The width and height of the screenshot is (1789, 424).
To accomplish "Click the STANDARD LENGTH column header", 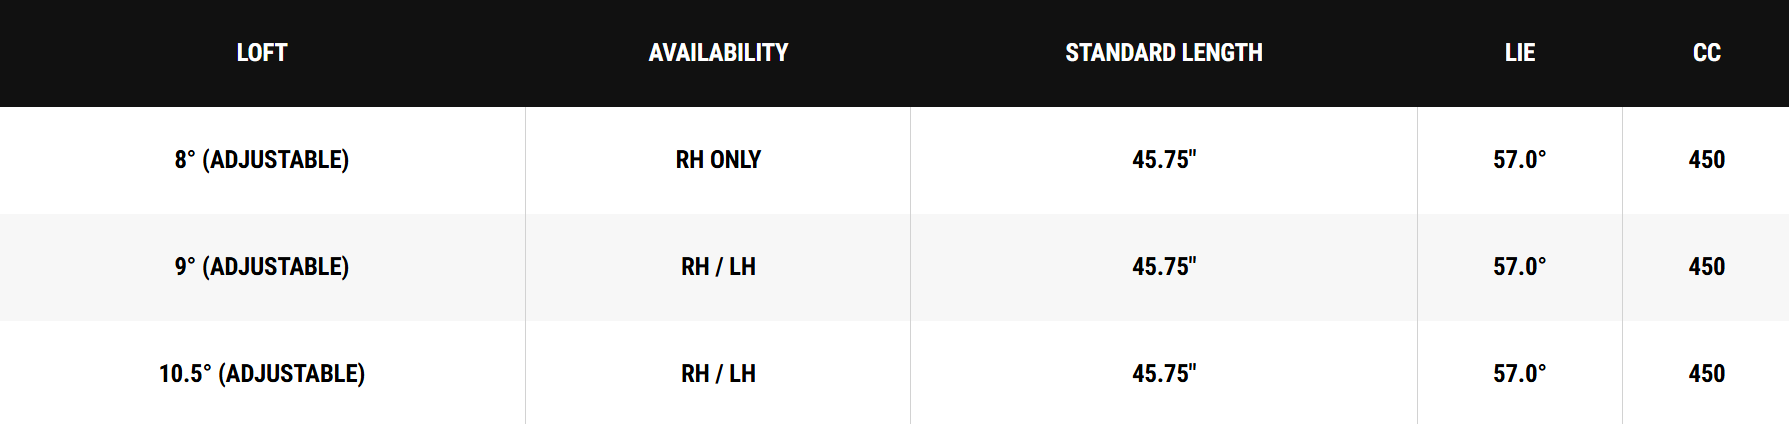I will coord(1163,53).
